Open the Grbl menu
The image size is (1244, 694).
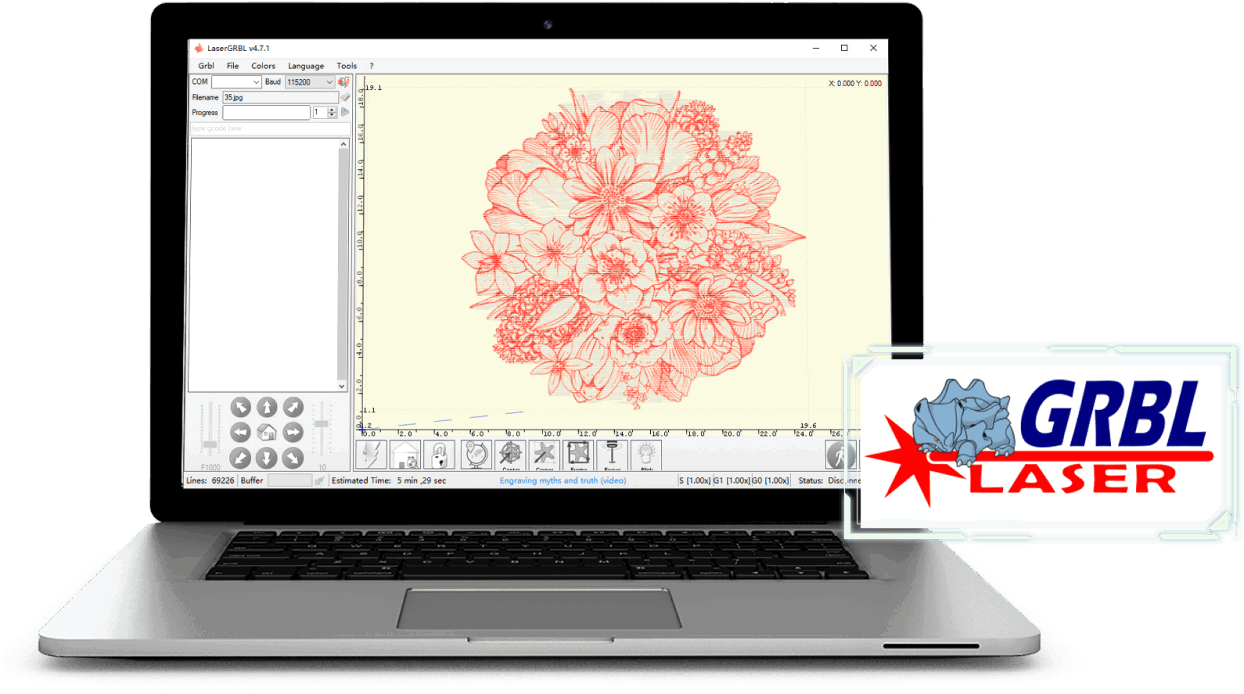(x=206, y=66)
